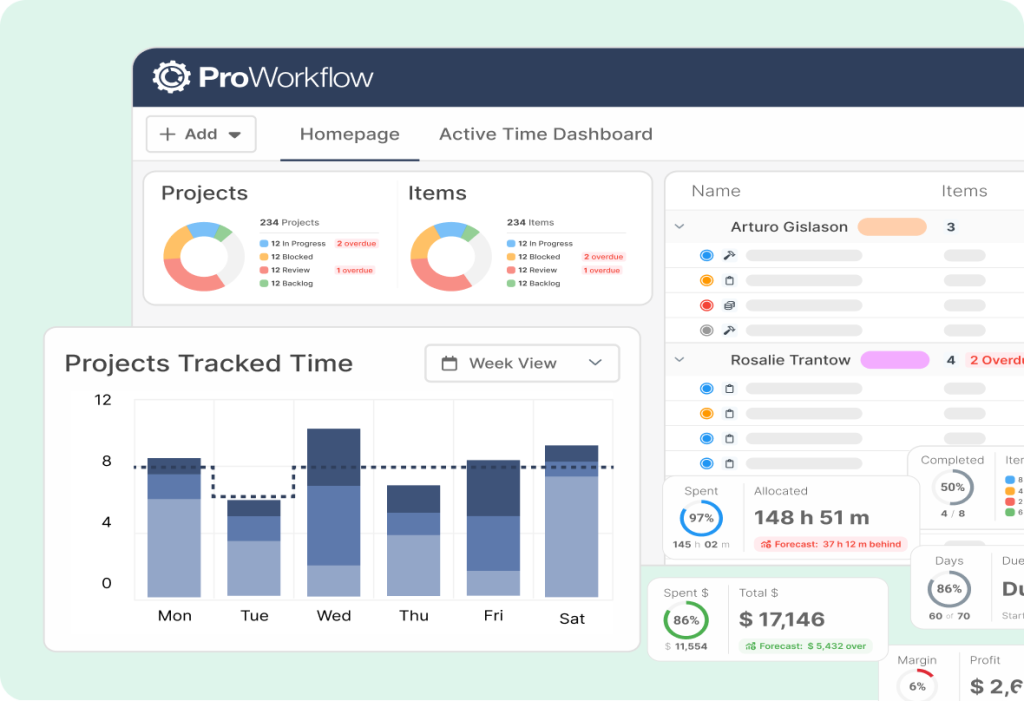Click the green Forecast $ 5,432 over badge

click(x=805, y=646)
